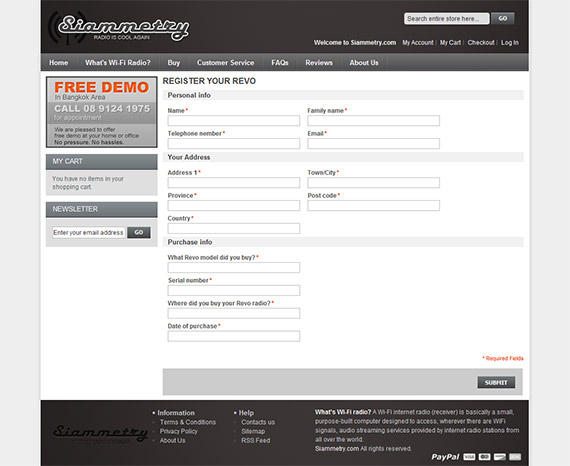The image size is (570, 466).
Task: Click the Post code input field
Action: (373, 205)
